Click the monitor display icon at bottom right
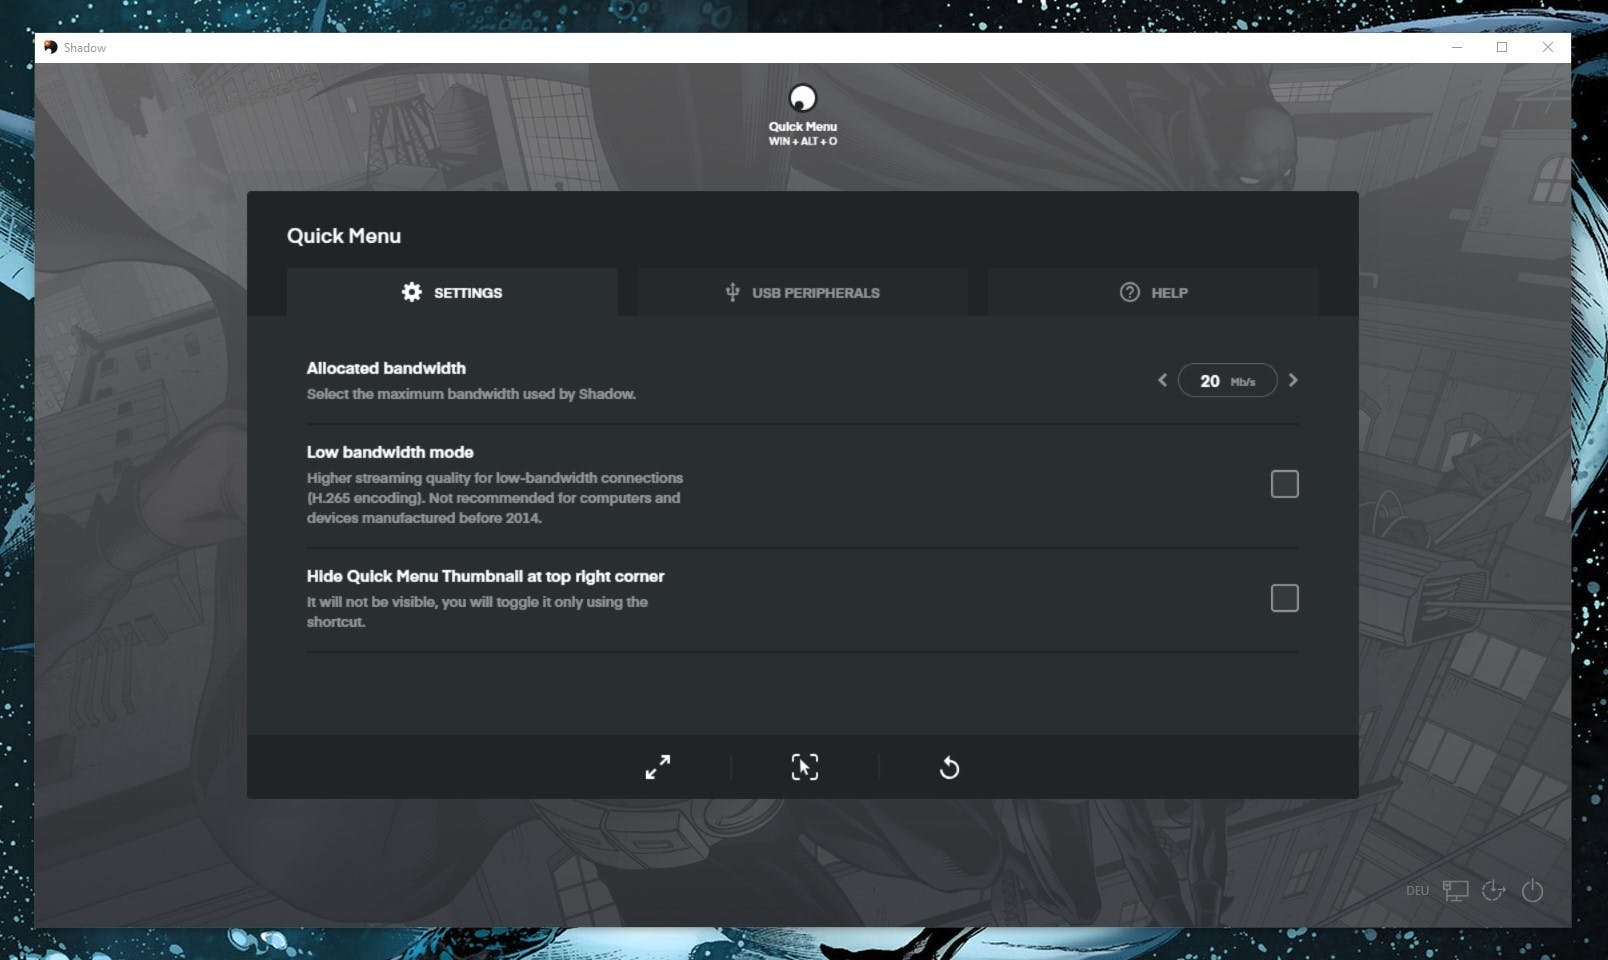This screenshot has height=960, width=1608. coord(1455,890)
